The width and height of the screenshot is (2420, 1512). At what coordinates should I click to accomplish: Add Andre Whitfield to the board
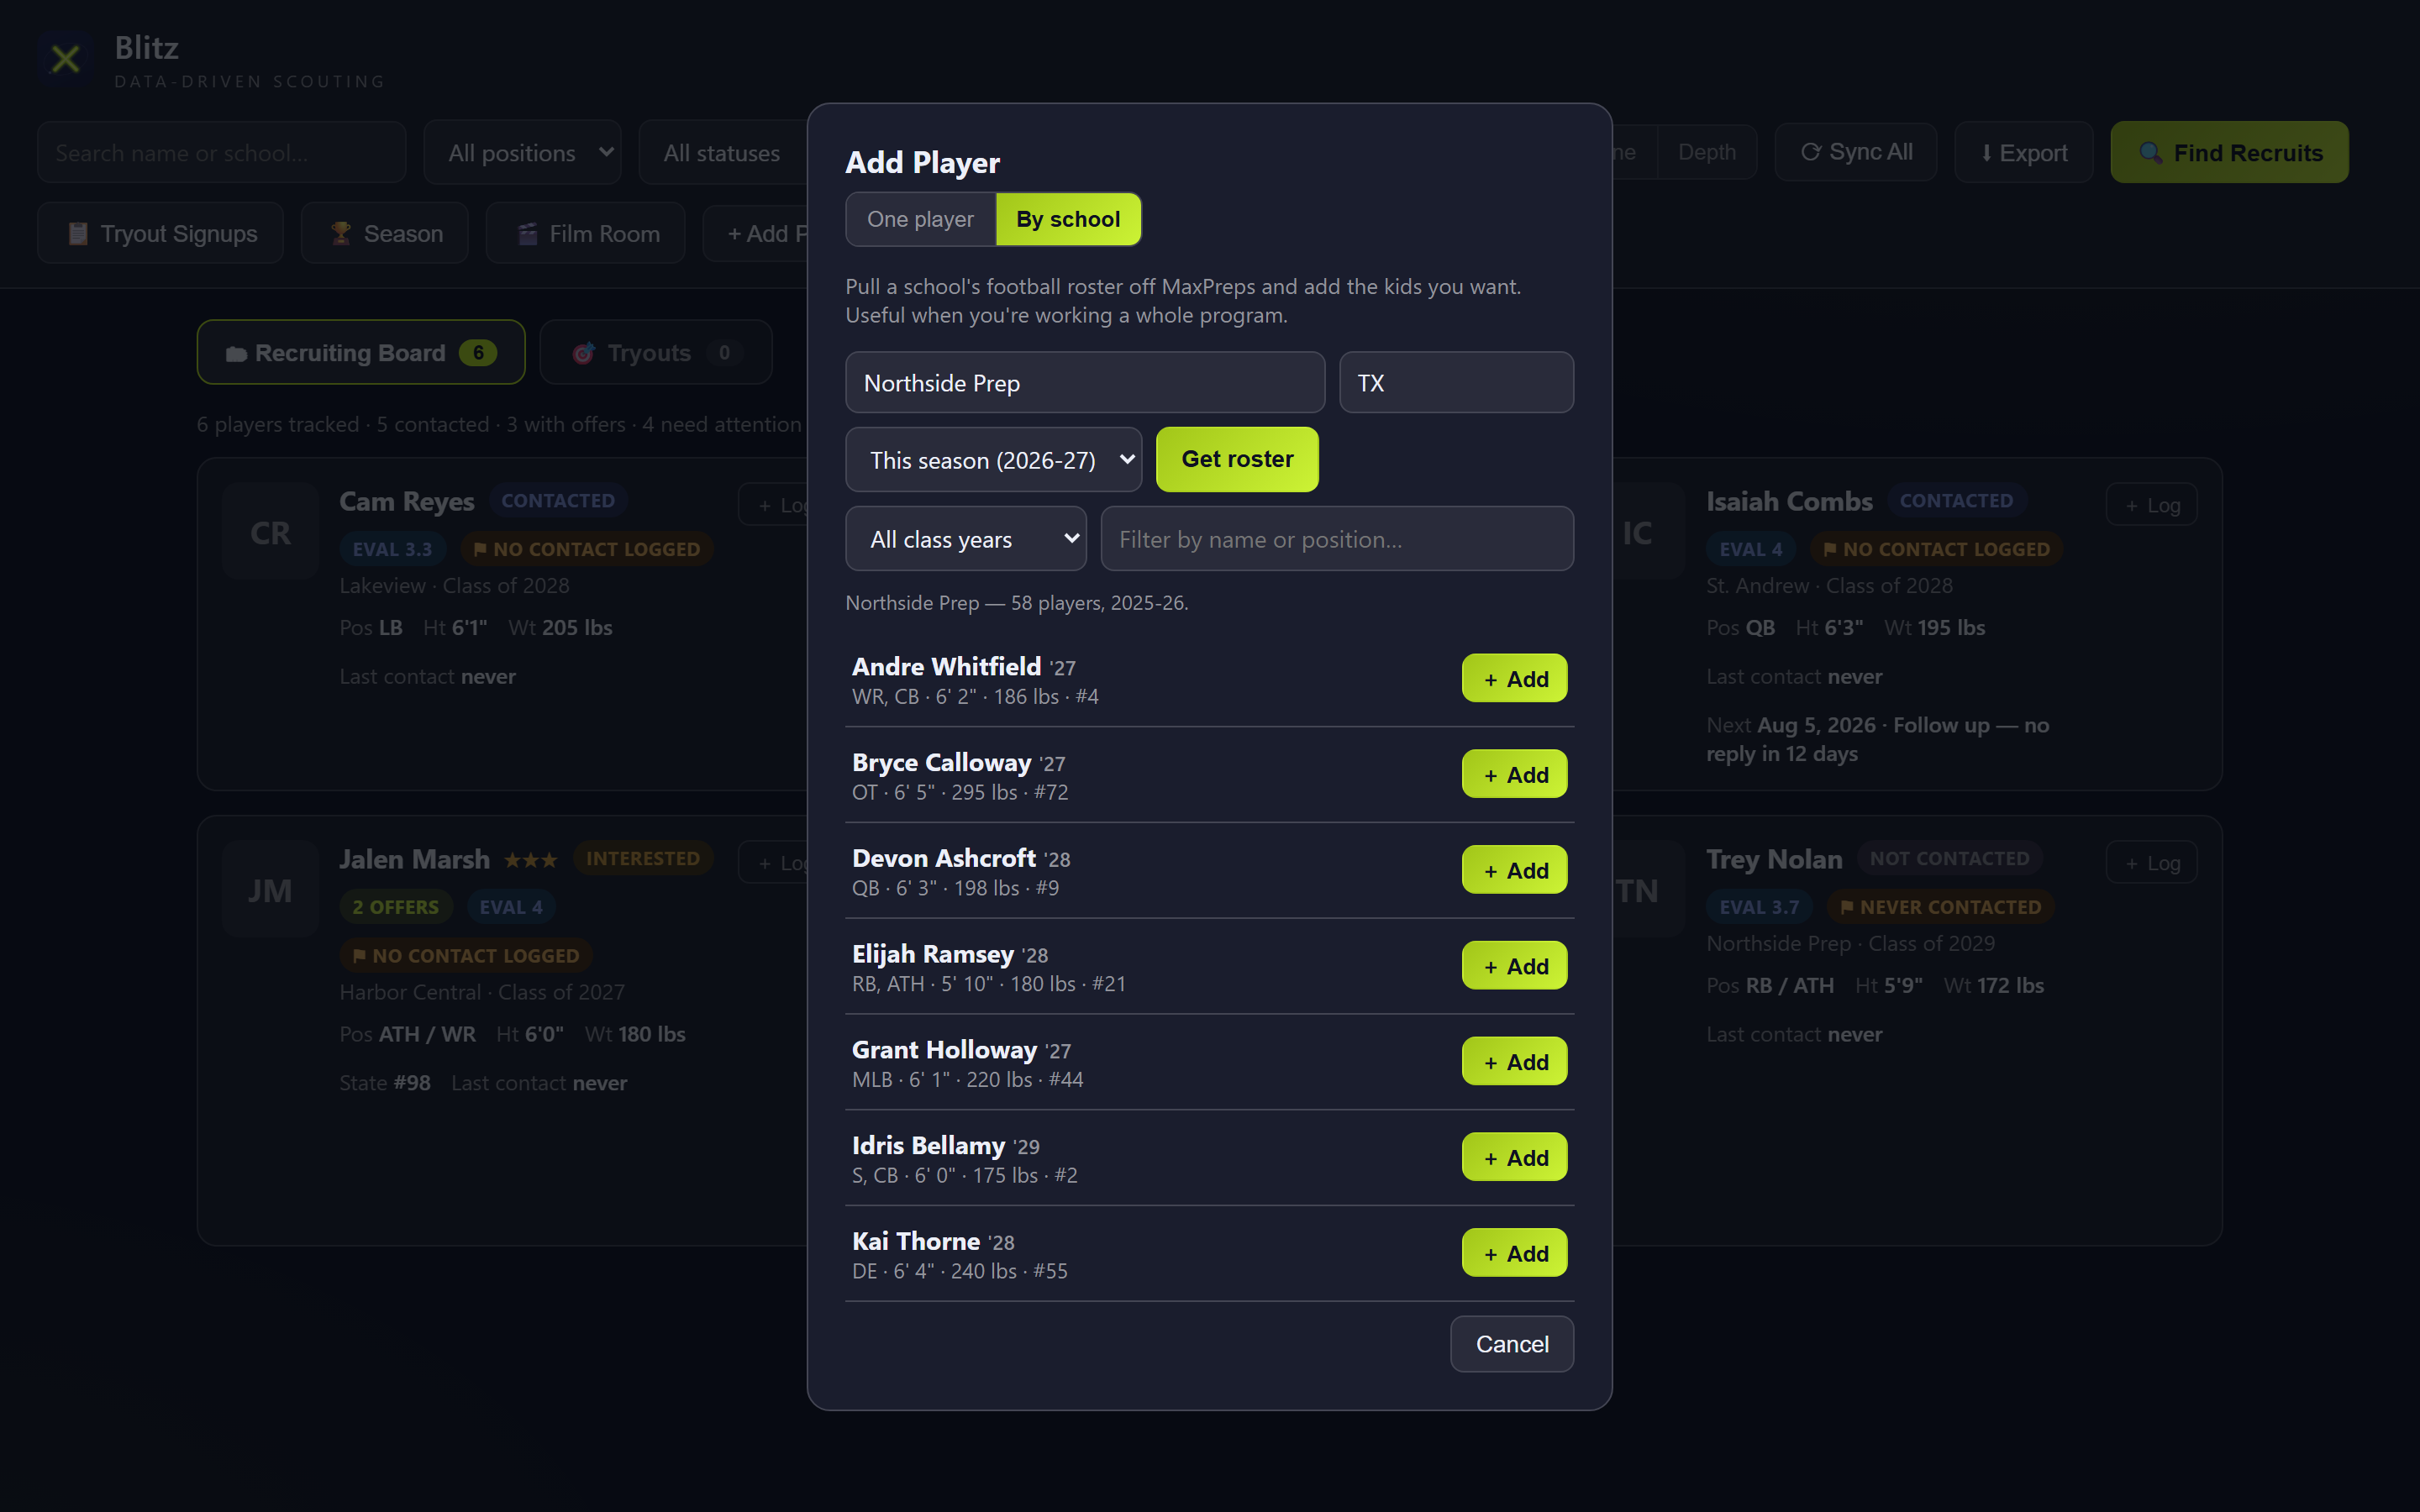[1514, 679]
